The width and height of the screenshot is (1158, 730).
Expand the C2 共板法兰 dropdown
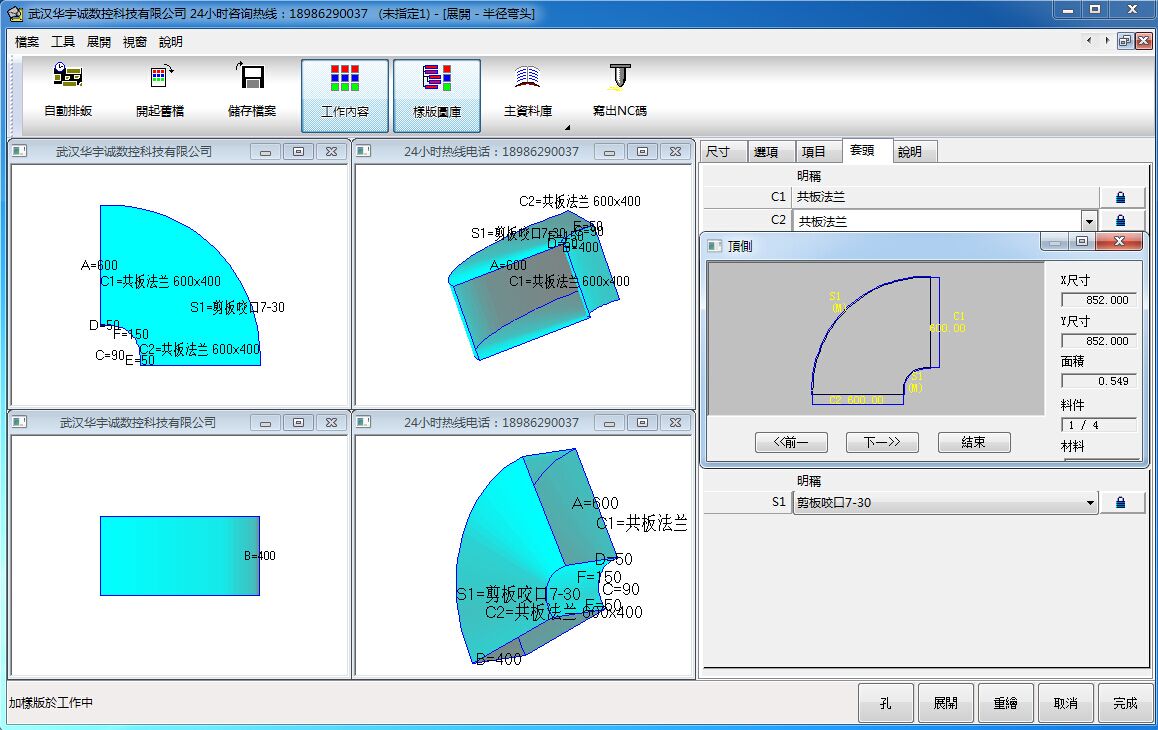click(x=1088, y=221)
